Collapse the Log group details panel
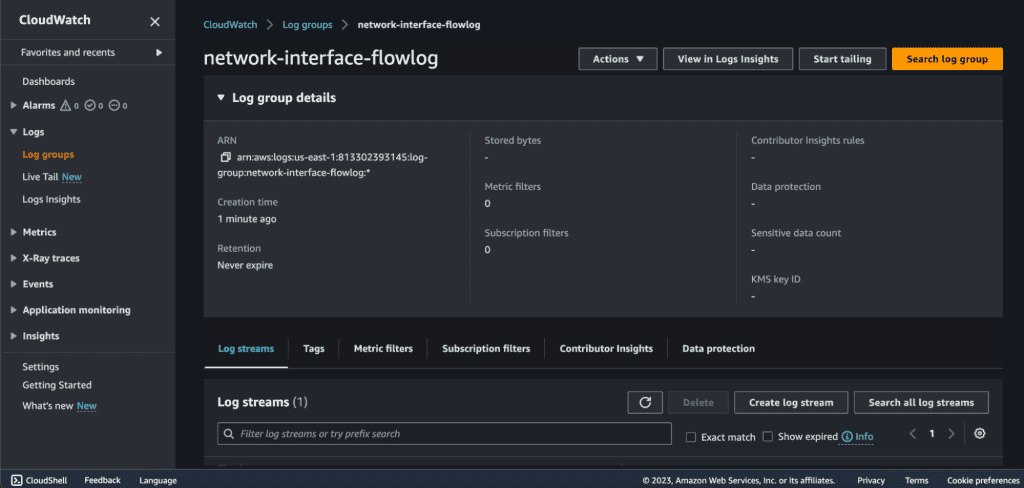 [221, 97]
